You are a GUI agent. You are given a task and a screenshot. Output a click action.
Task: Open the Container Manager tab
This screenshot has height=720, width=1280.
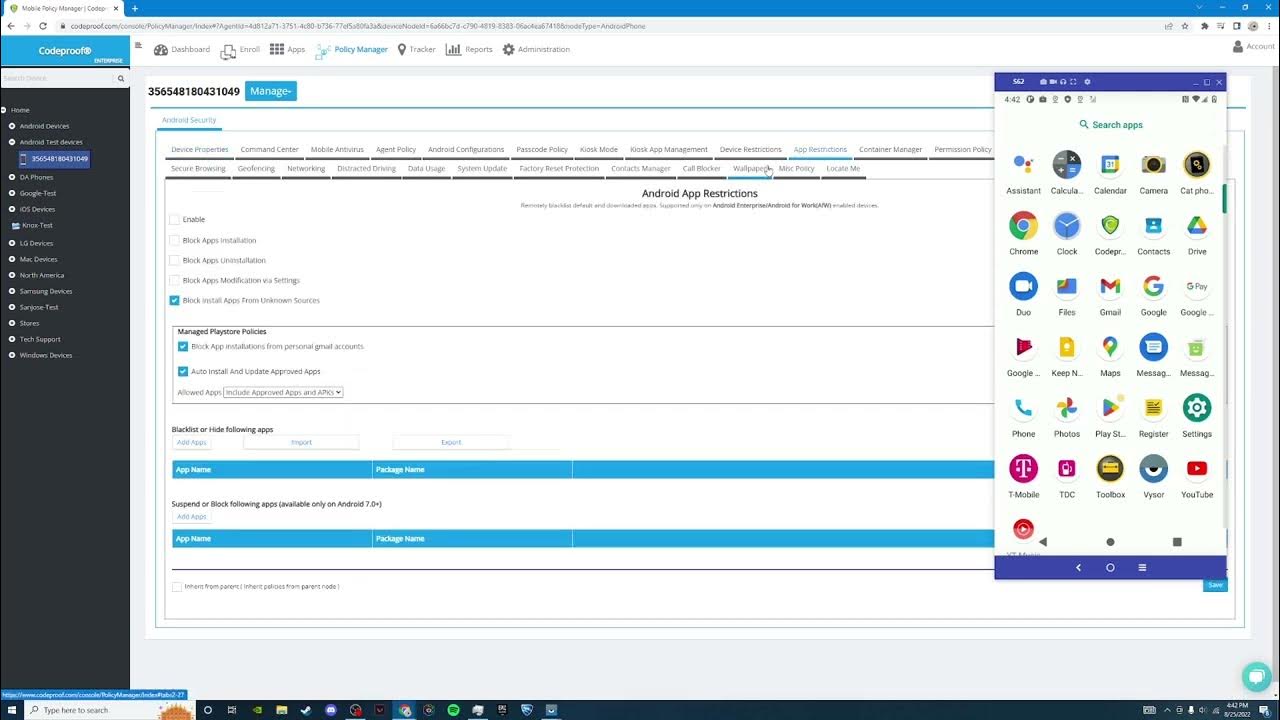(890, 149)
